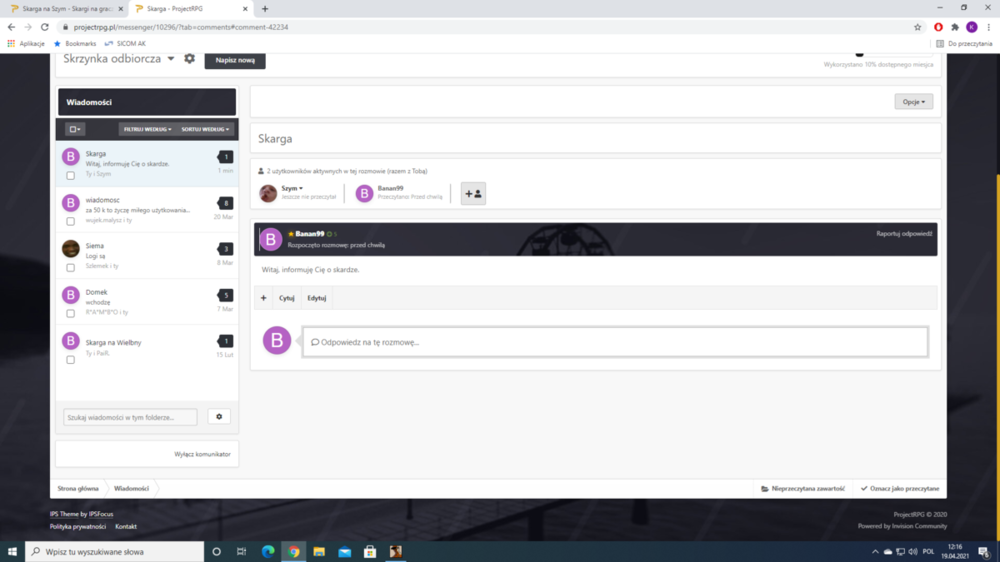Open the Mail app from the taskbar

344,552
